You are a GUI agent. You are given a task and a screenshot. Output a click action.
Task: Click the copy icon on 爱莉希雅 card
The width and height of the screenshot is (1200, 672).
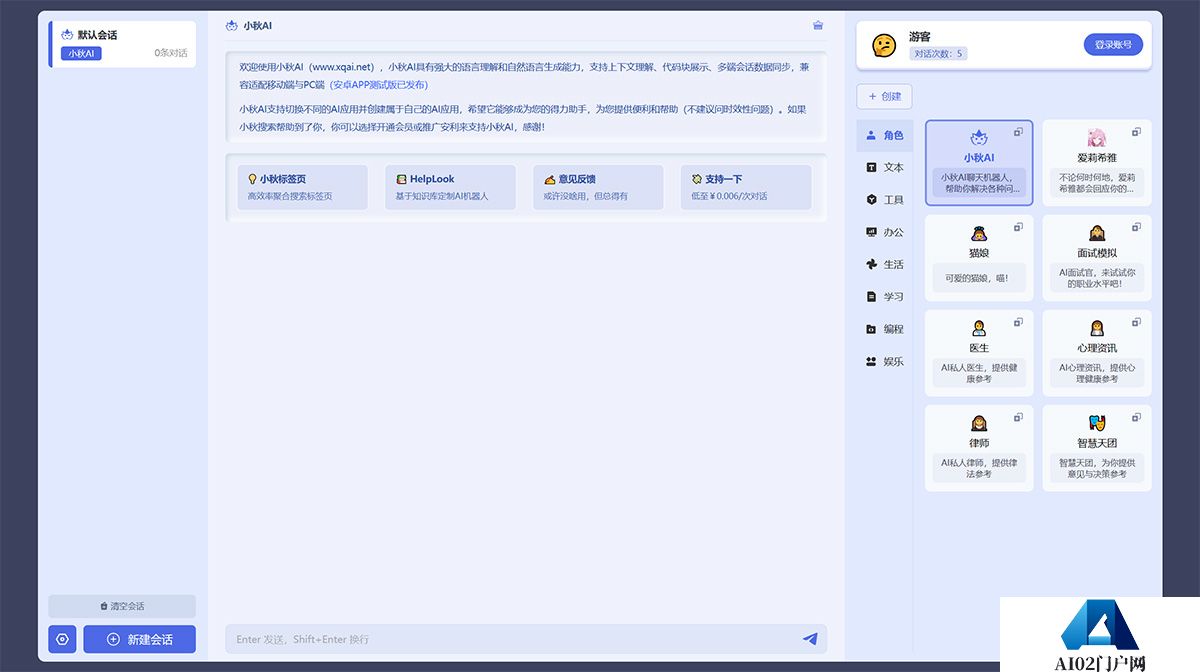(x=1136, y=132)
